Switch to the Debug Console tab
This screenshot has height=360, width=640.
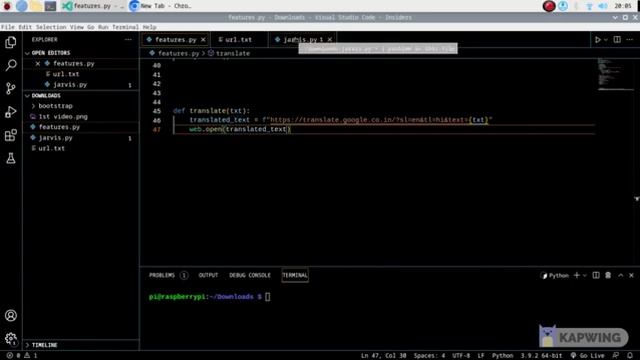(250, 275)
